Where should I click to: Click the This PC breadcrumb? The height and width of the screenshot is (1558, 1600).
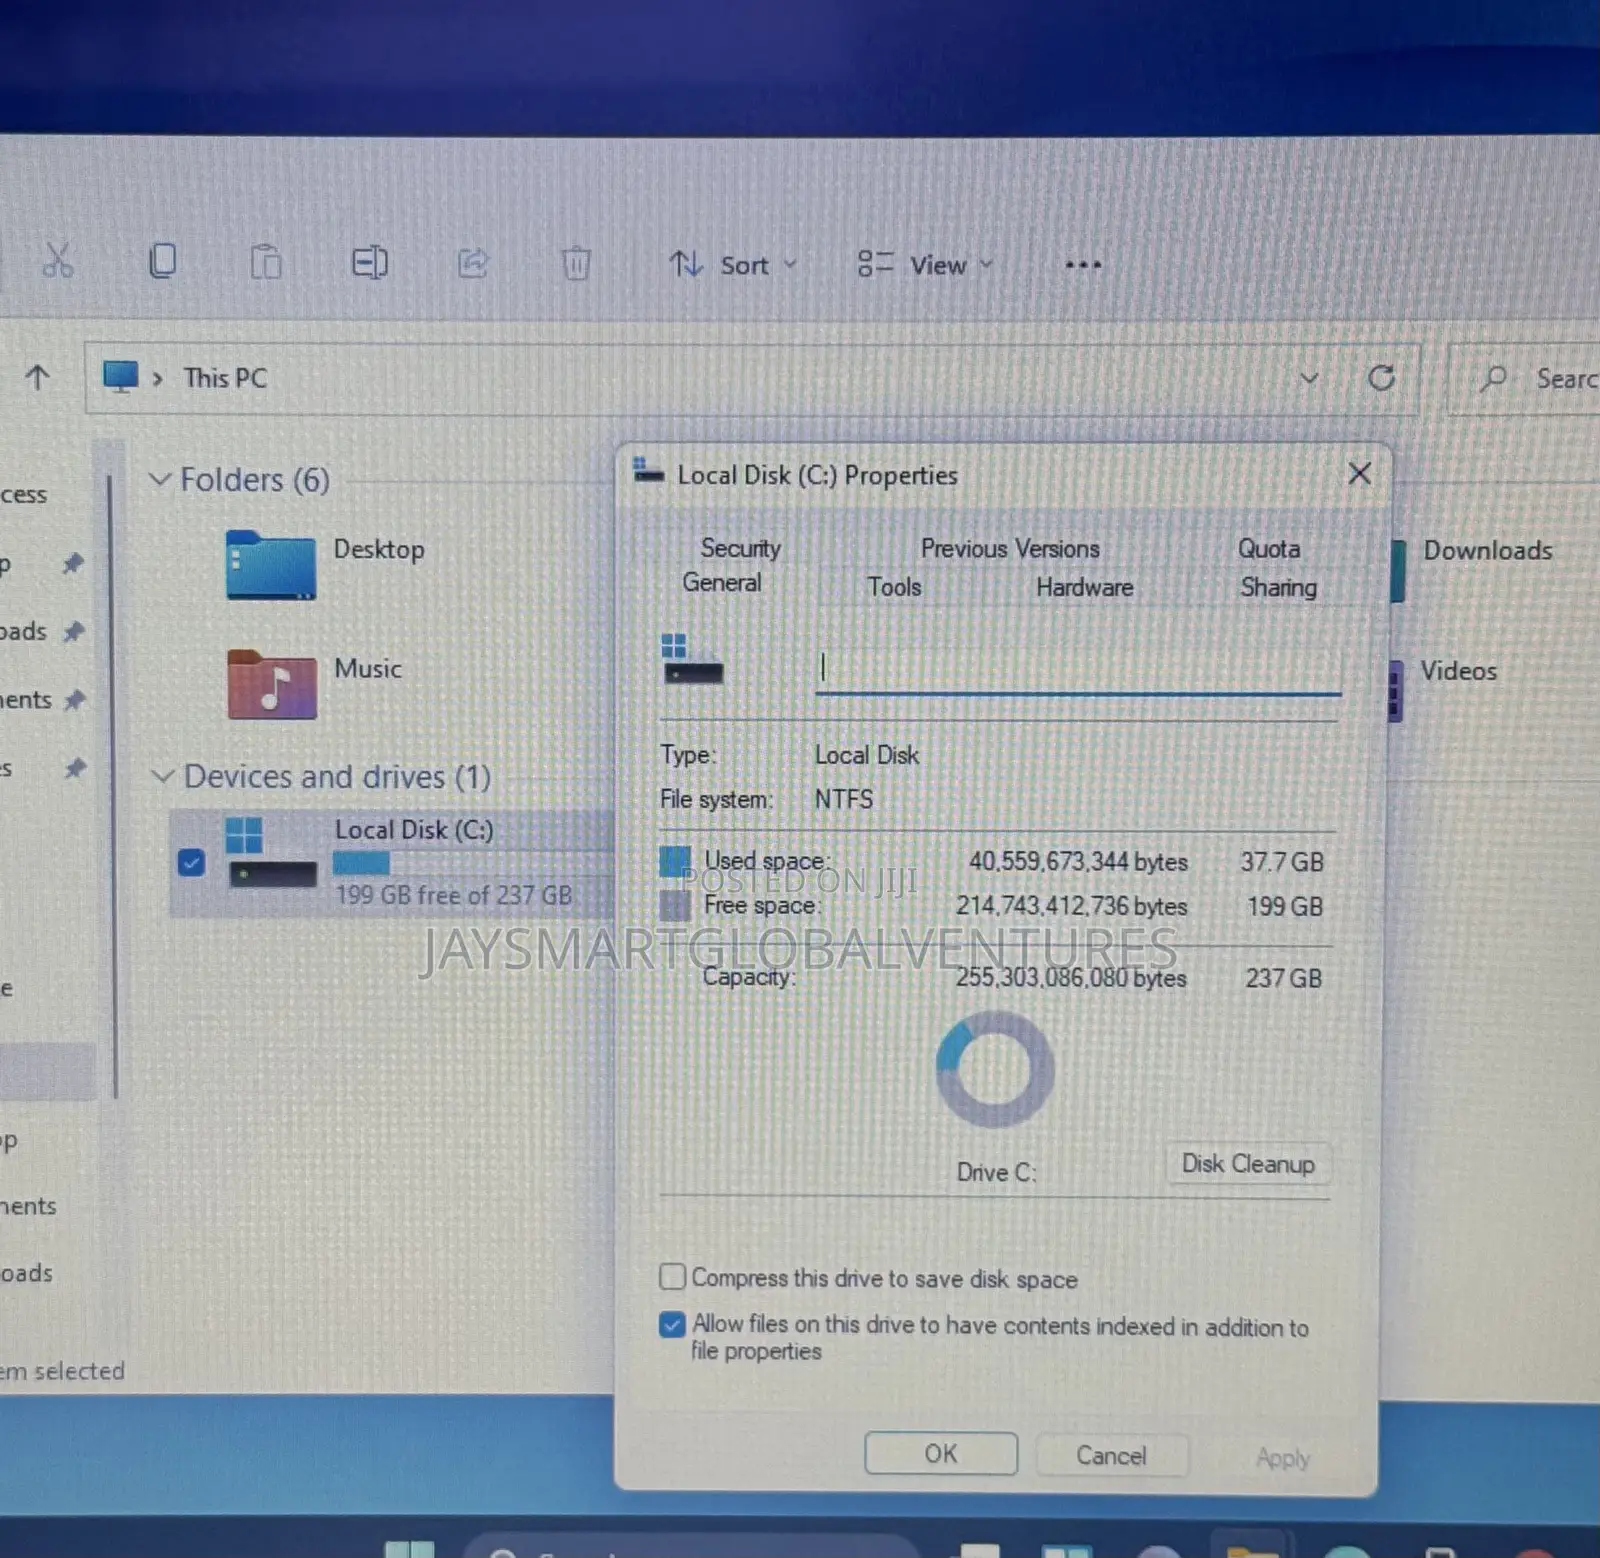pos(225,378)
